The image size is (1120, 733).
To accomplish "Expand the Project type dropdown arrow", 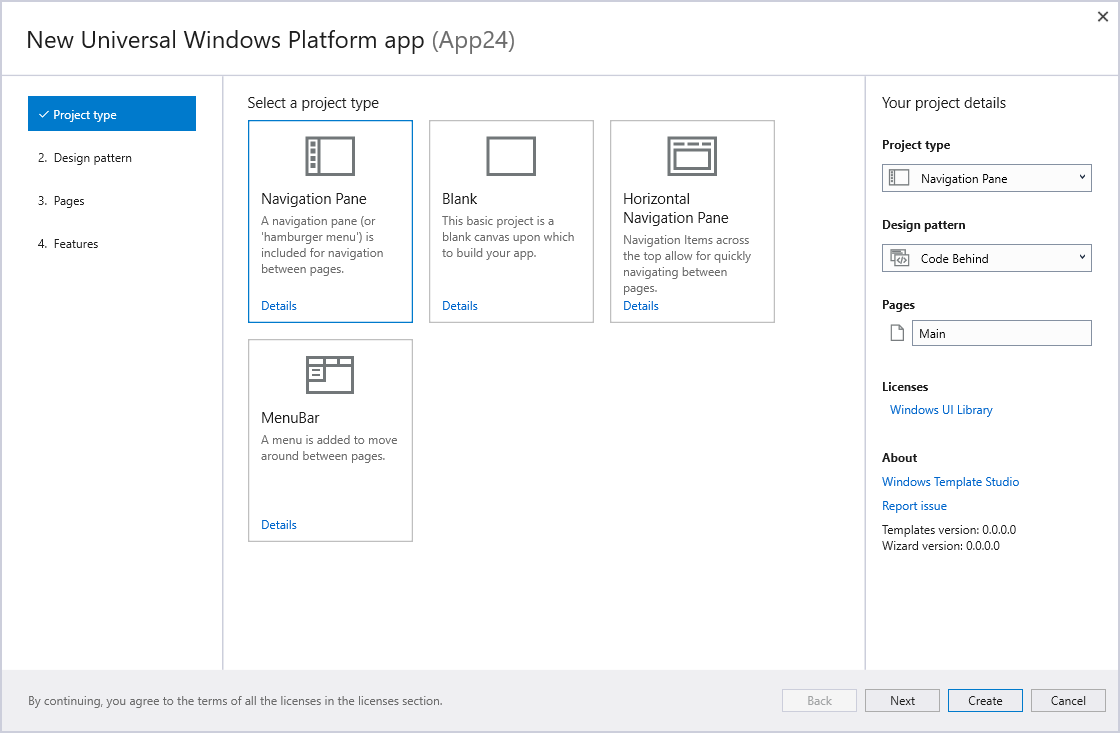I will pos(1082,177).
